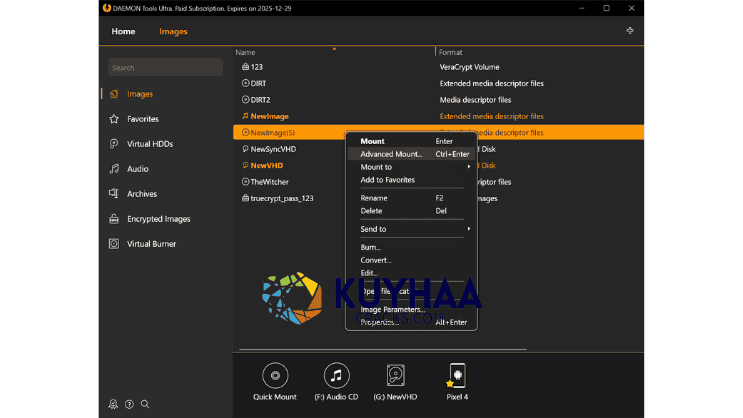Select the DIRT2 image row
Image resolution: width=743 pixels, height=418 pixels.
pyautogui.click(x=438, y=100)
